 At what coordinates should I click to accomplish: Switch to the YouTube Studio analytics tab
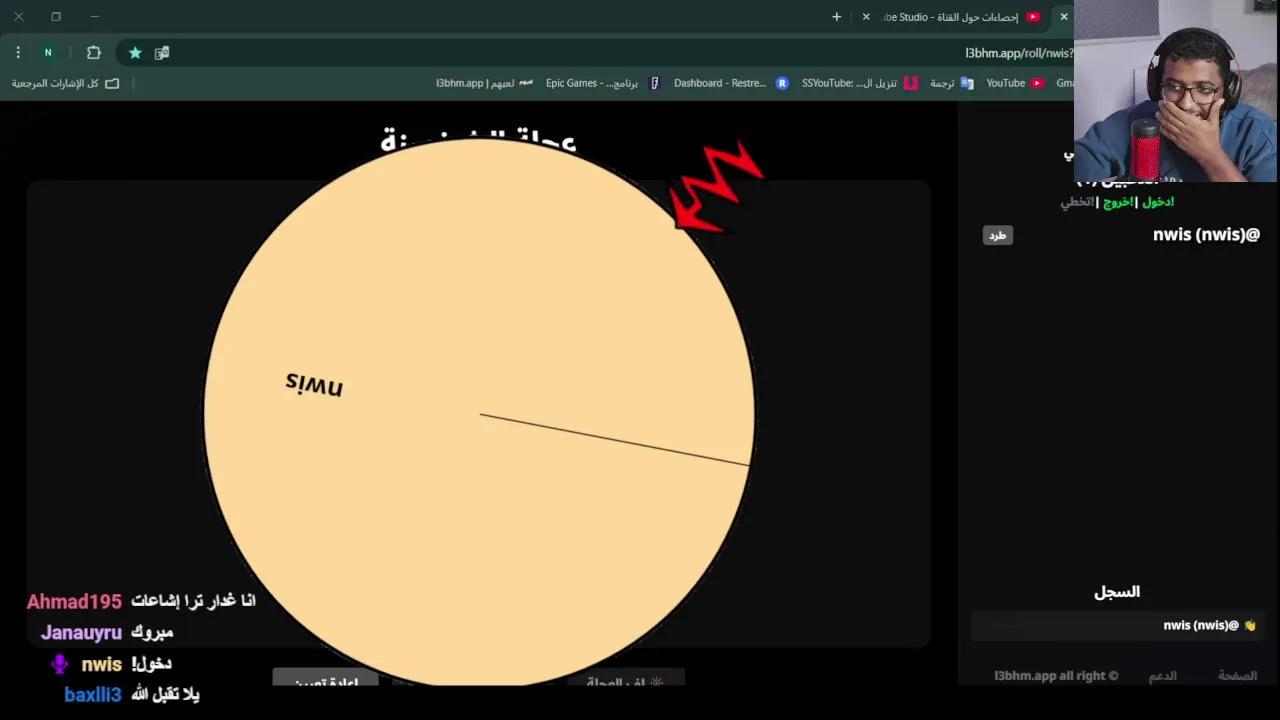pyautogui.click(x=960, y=17)
